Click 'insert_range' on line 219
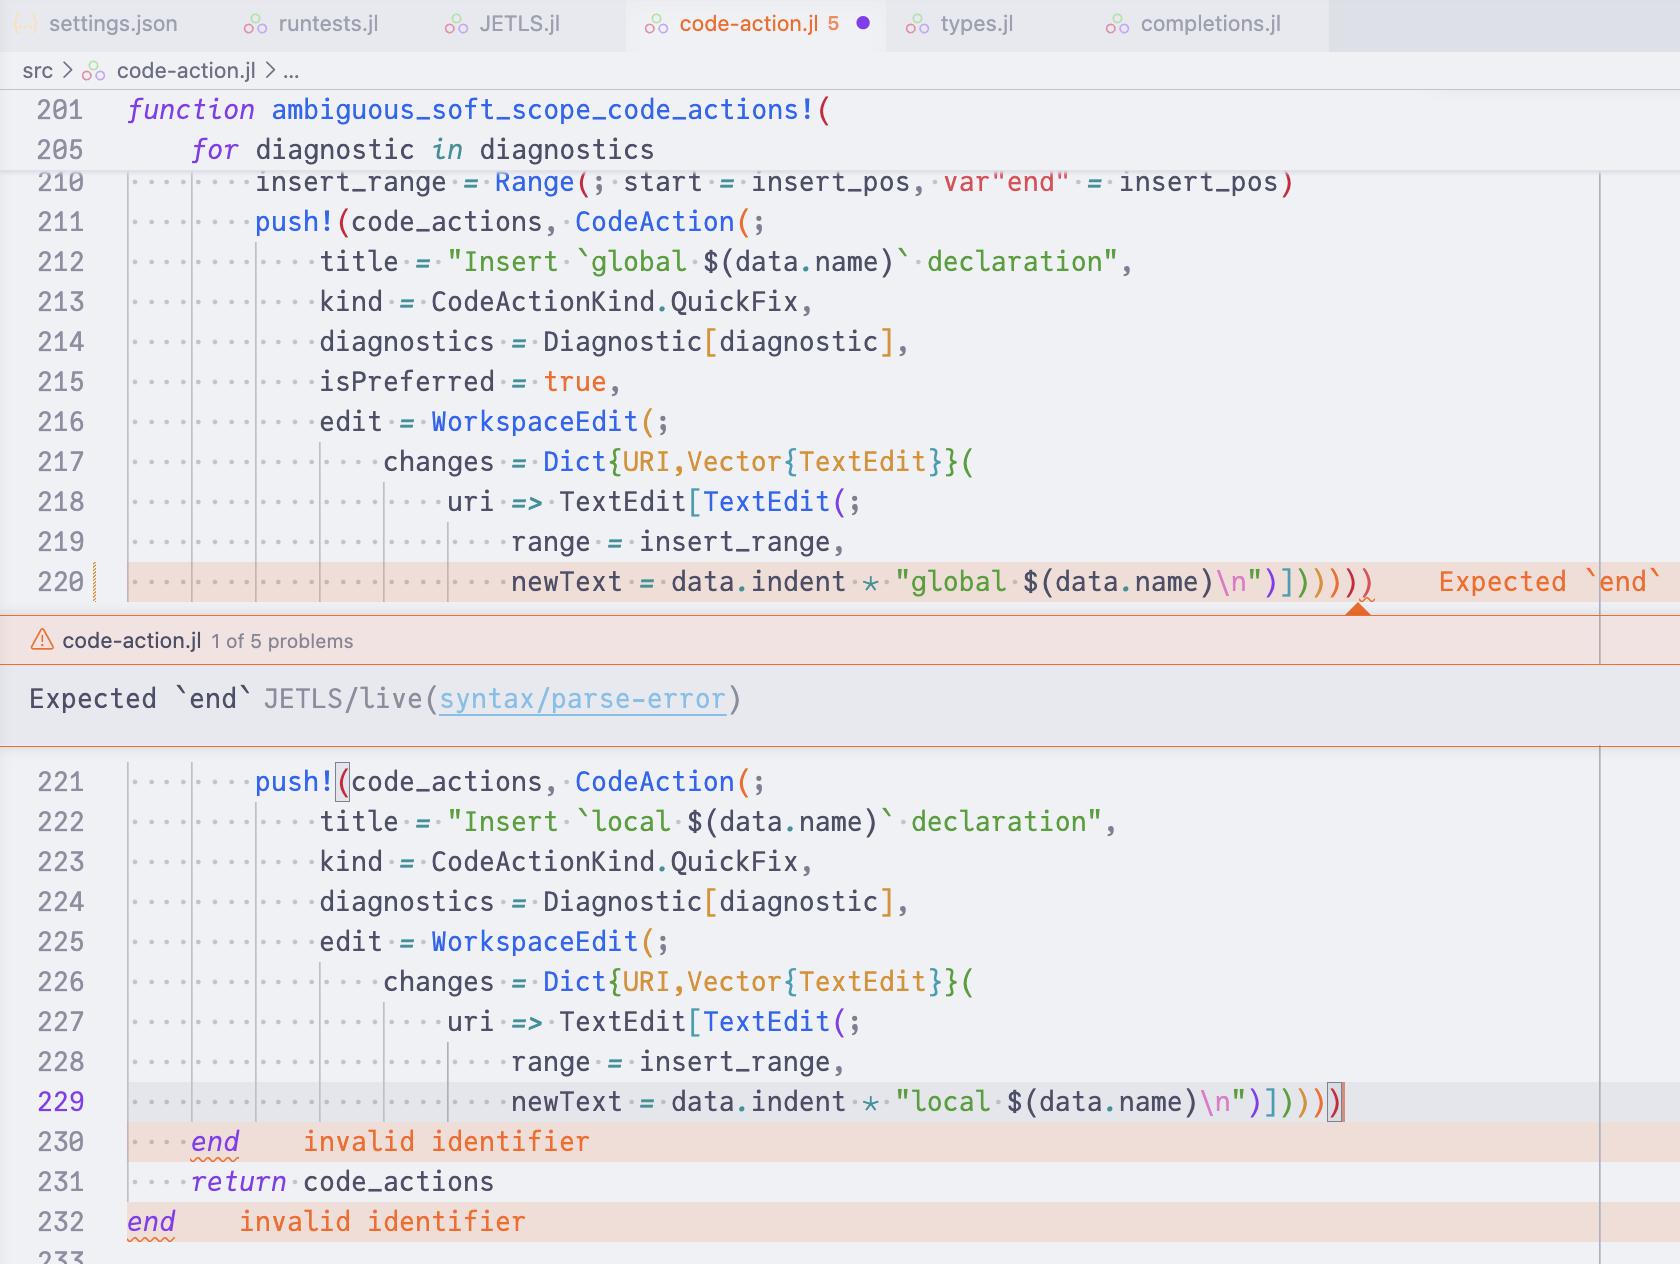Viewport: 1680px width, 1264px height. 735,542
